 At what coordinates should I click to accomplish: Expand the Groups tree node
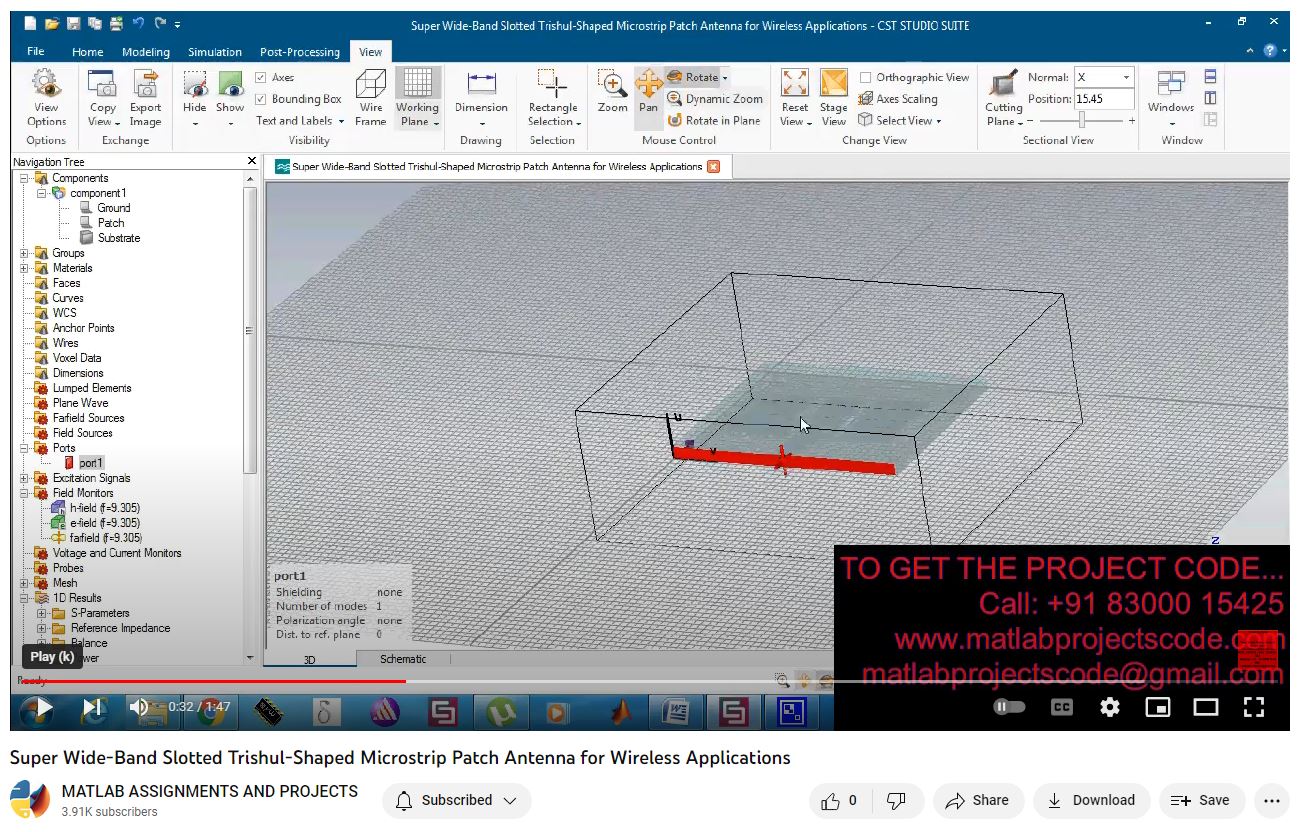(24, 253)
